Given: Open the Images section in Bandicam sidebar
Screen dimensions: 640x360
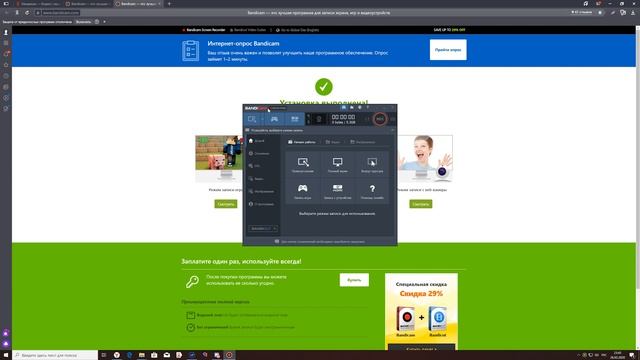Looking at the screenshot, I should (262, 191).
